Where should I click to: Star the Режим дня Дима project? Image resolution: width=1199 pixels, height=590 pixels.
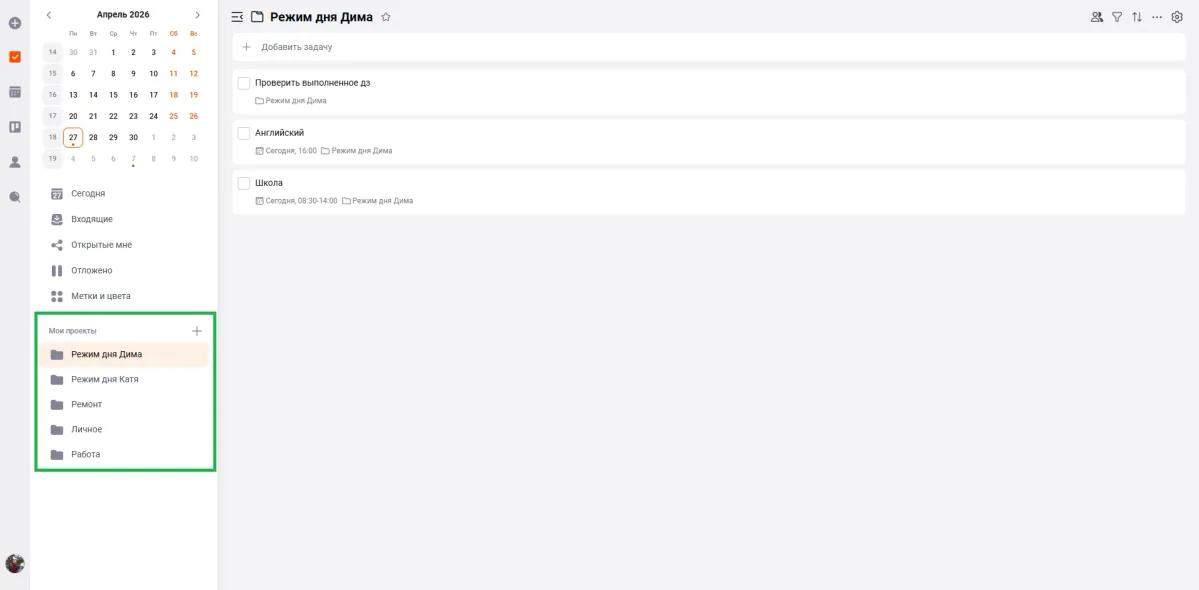point(386,17)
